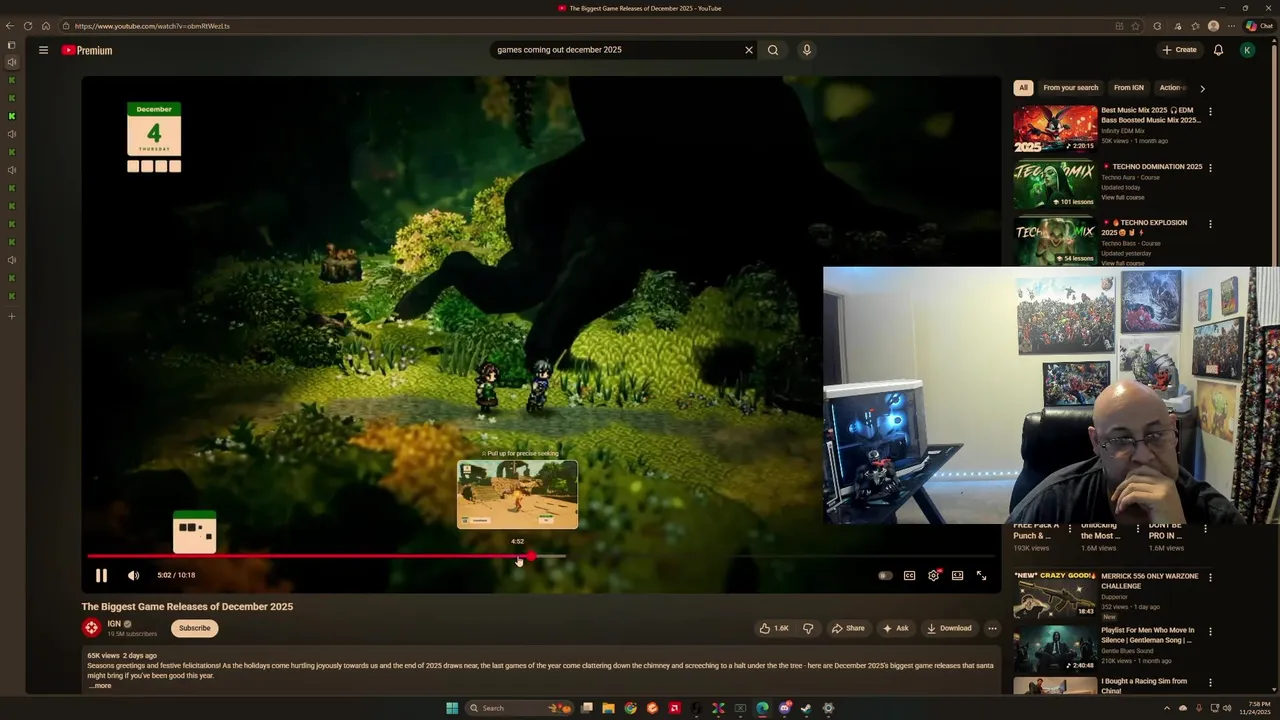Open I Bought a Racing Sim from China
1280x720 pixels.
point(1144,686)
